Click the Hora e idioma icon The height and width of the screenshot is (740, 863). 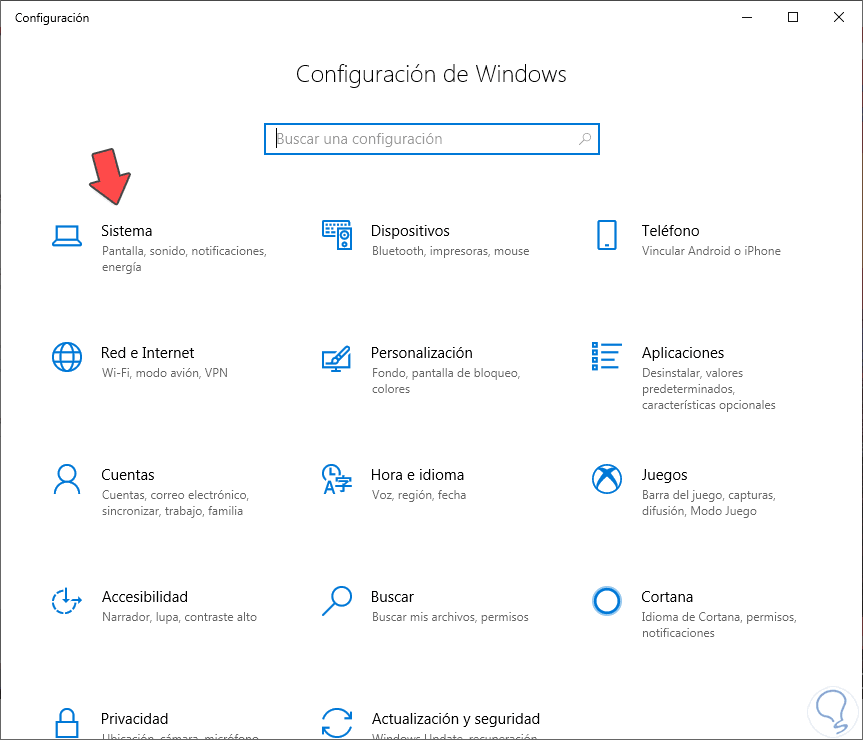click(337, 479)
